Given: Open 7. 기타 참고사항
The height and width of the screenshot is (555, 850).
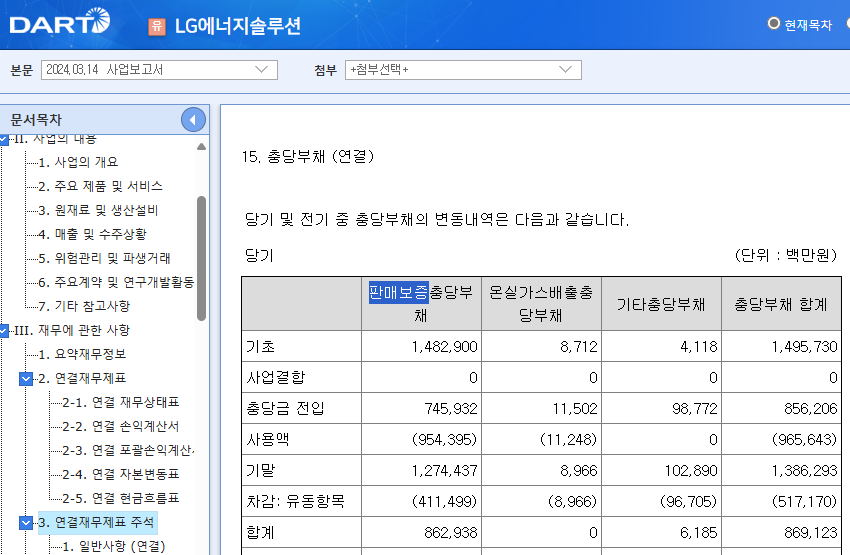Looking at the screenshot, I should tap(84, 306).
